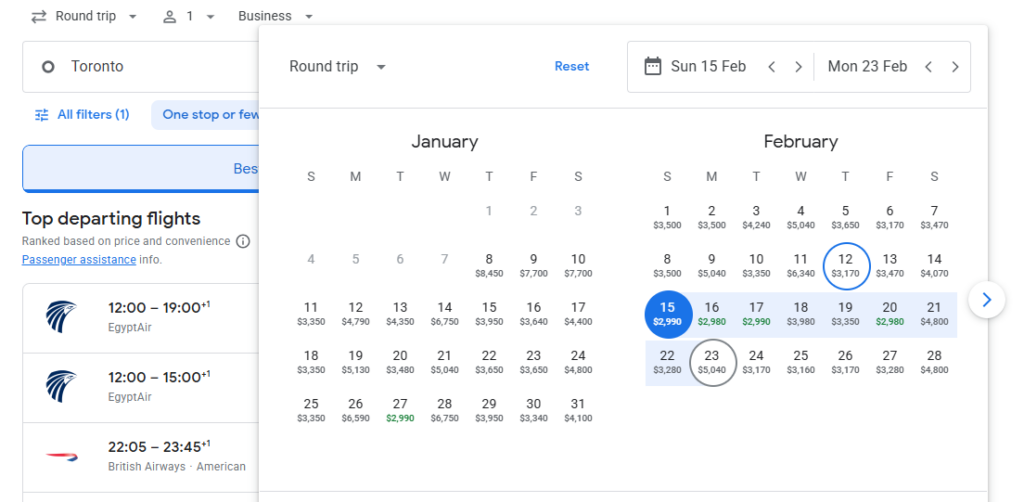Click the info icon beside ranking text
This screenshot has height=502, width=1024.
point(243,242)
